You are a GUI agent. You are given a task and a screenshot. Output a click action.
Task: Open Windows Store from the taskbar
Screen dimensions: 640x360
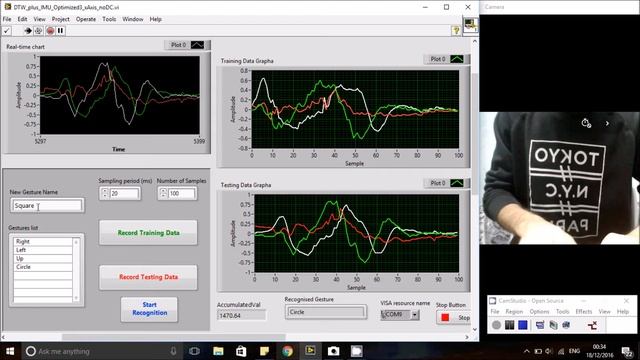pos(241,351)
